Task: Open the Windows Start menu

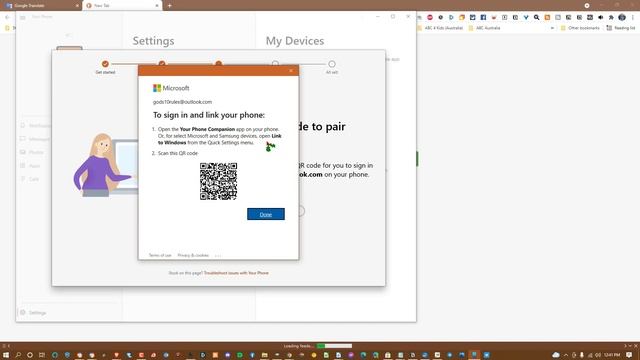Action: [x=6, y=355]
